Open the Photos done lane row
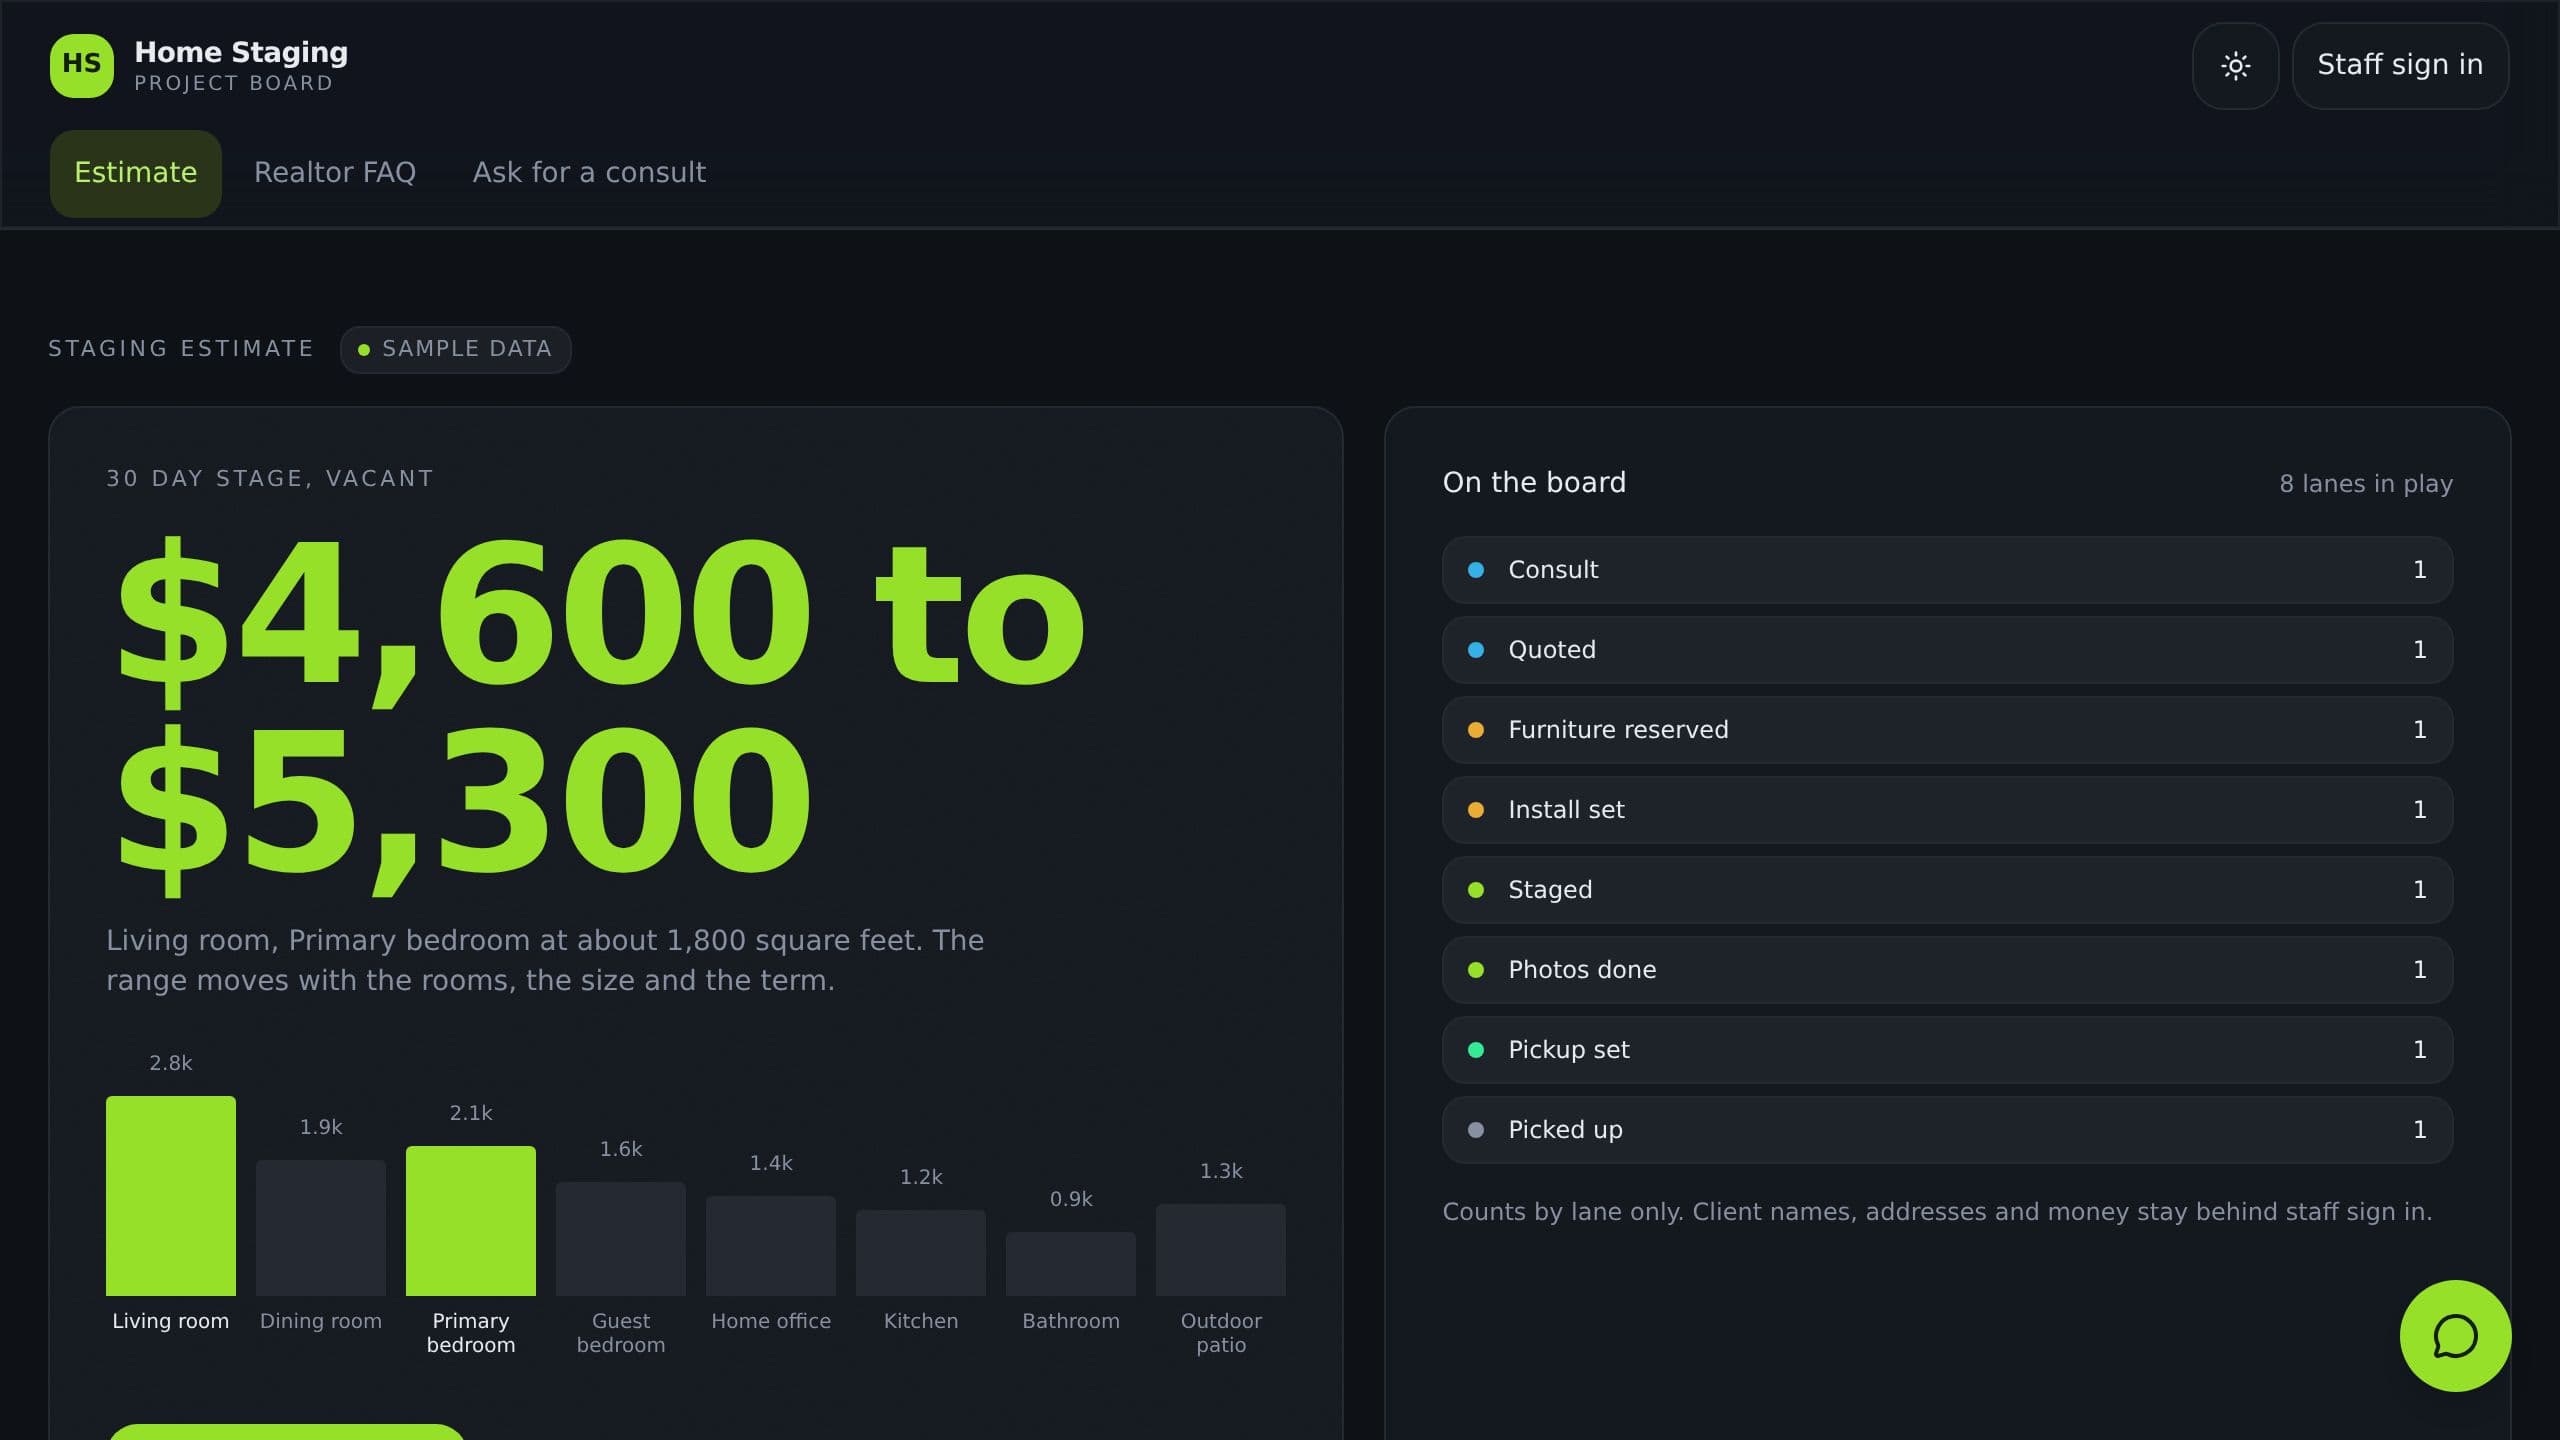The width and height of the screenshot is (2560, 1440). (x=1947, y=970)
